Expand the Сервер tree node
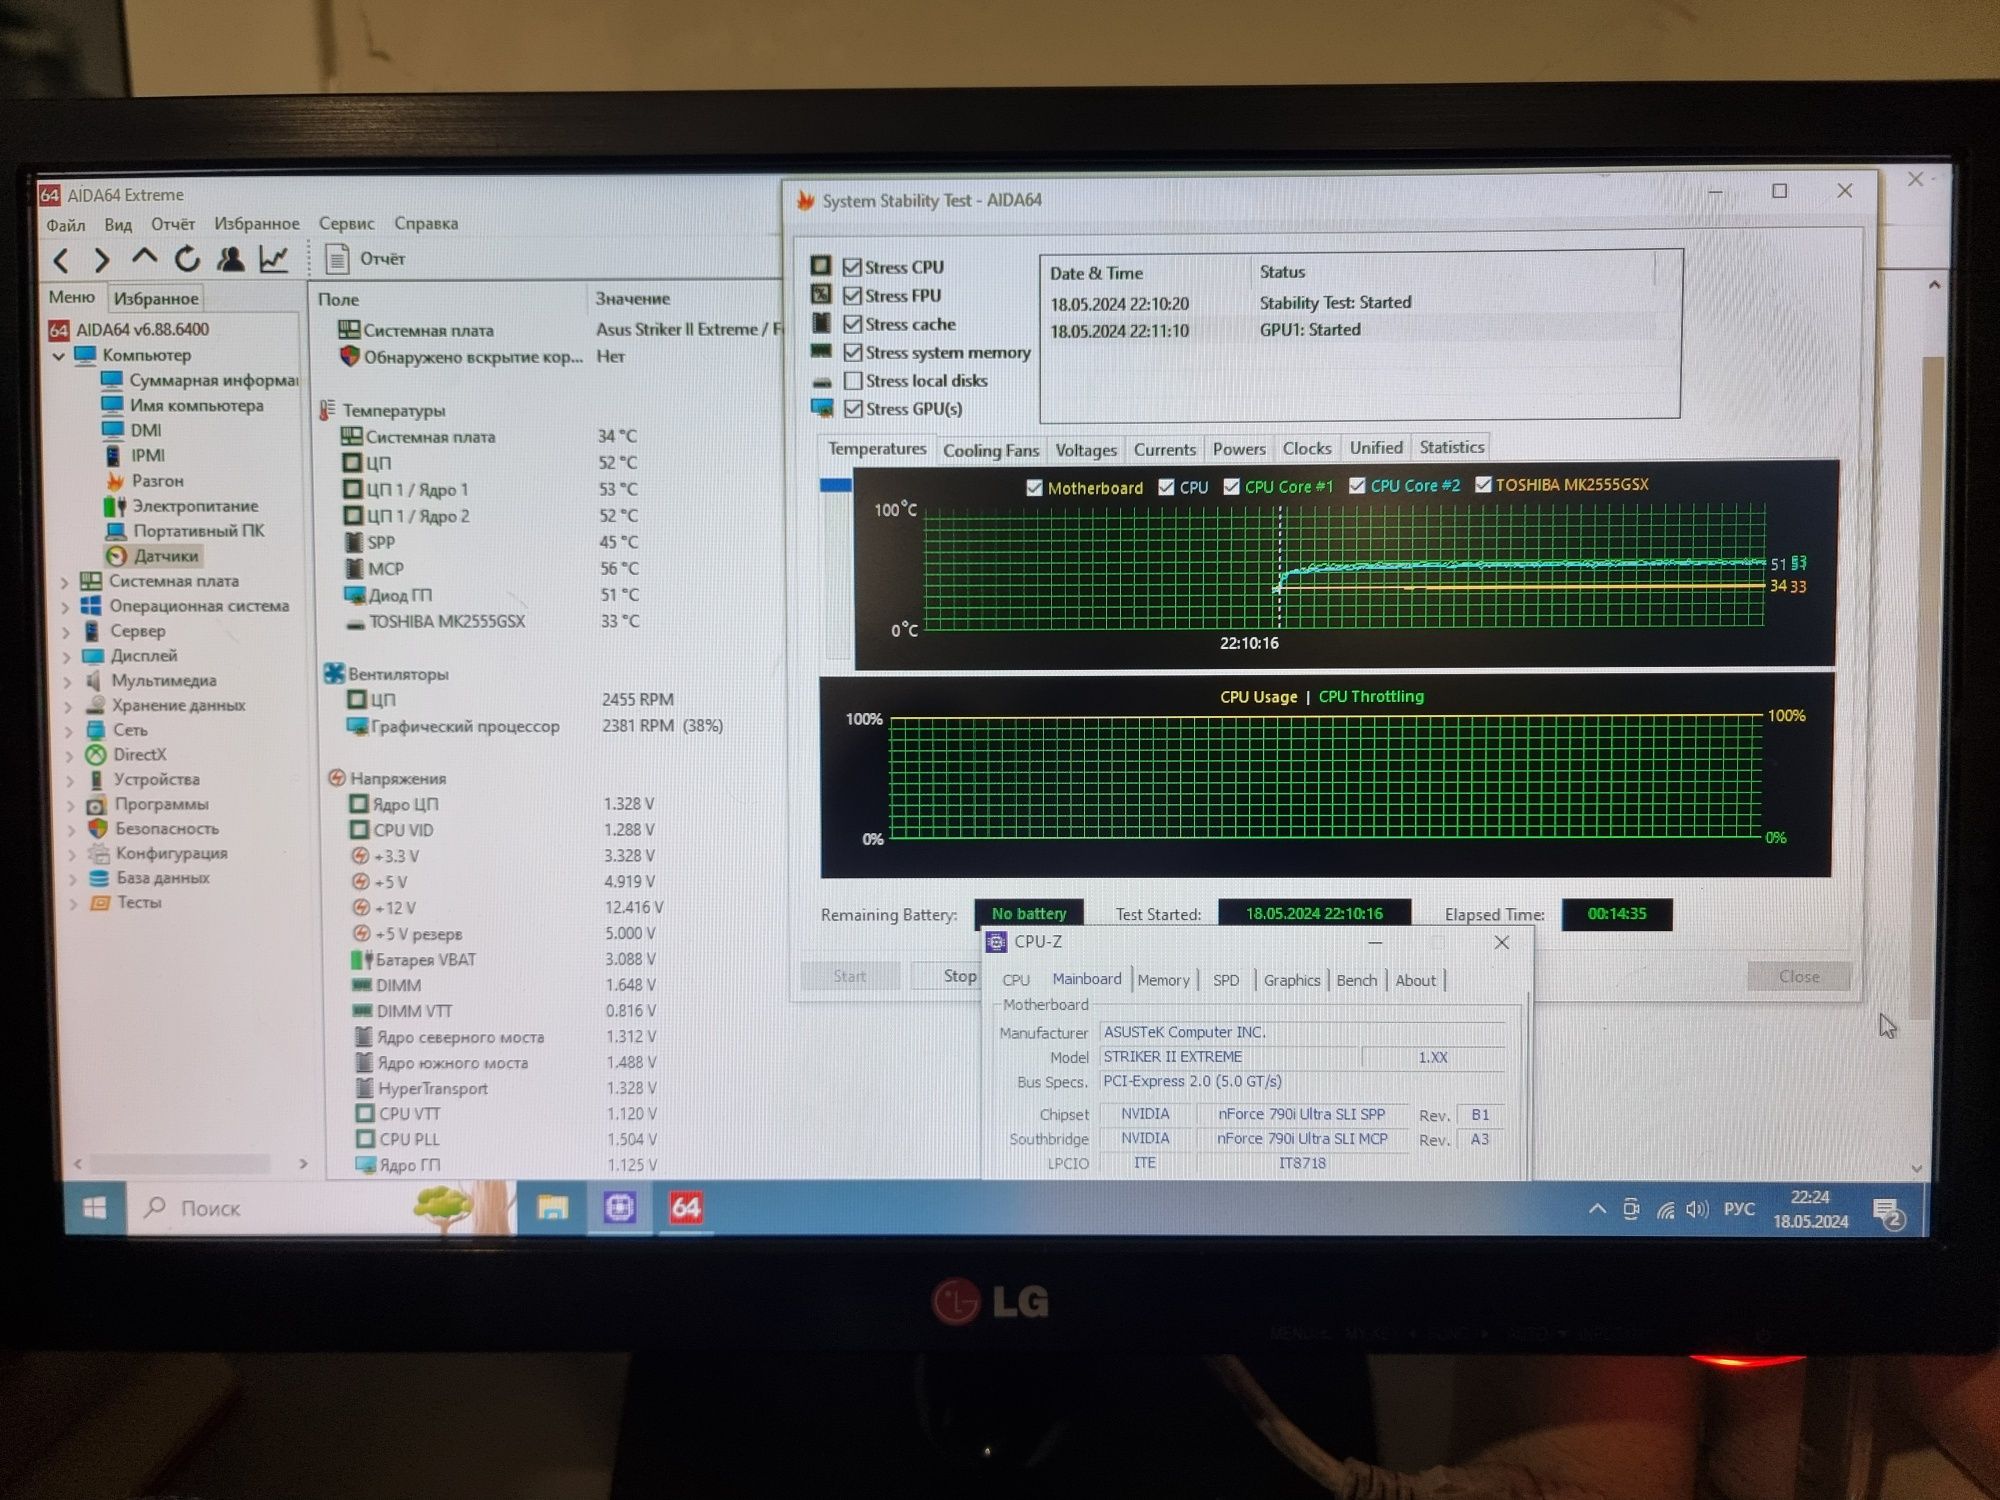 [67, 632]
